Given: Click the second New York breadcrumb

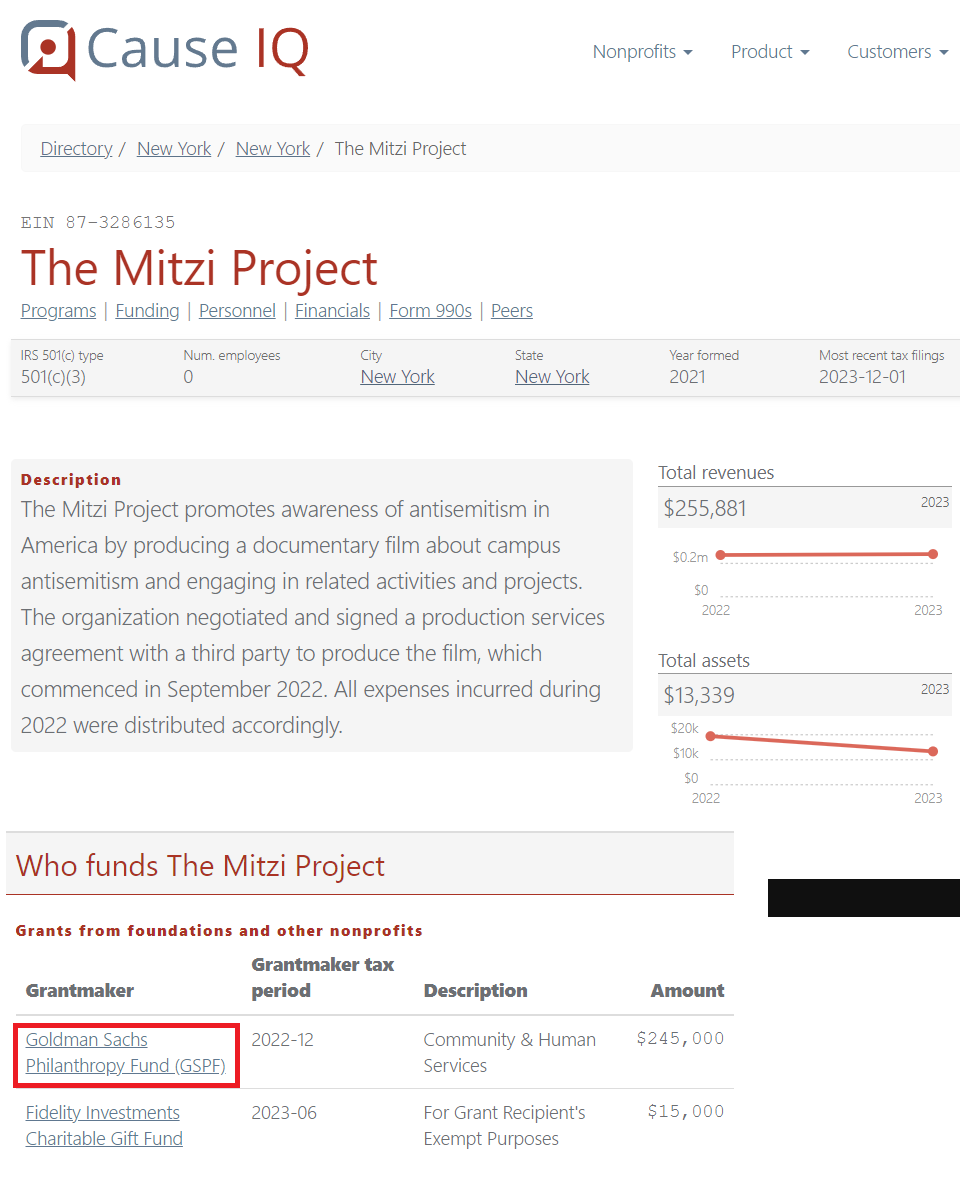Looking at the screenshot, I should pyautogui.click(x=272, y=149).
